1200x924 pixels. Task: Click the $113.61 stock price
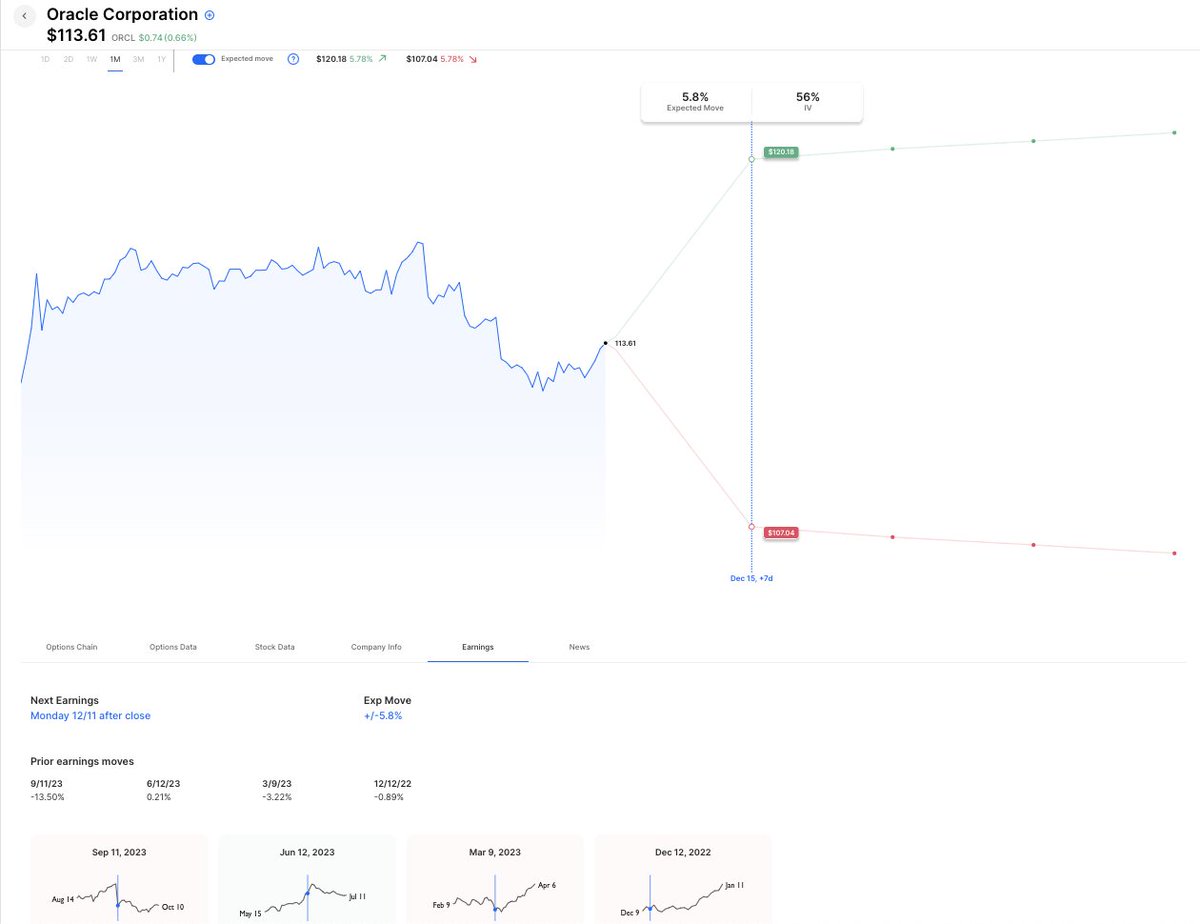coord(76,36)
